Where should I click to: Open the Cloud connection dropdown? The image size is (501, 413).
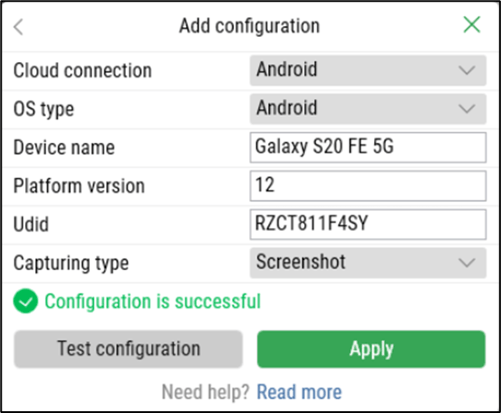pos(368,70)
